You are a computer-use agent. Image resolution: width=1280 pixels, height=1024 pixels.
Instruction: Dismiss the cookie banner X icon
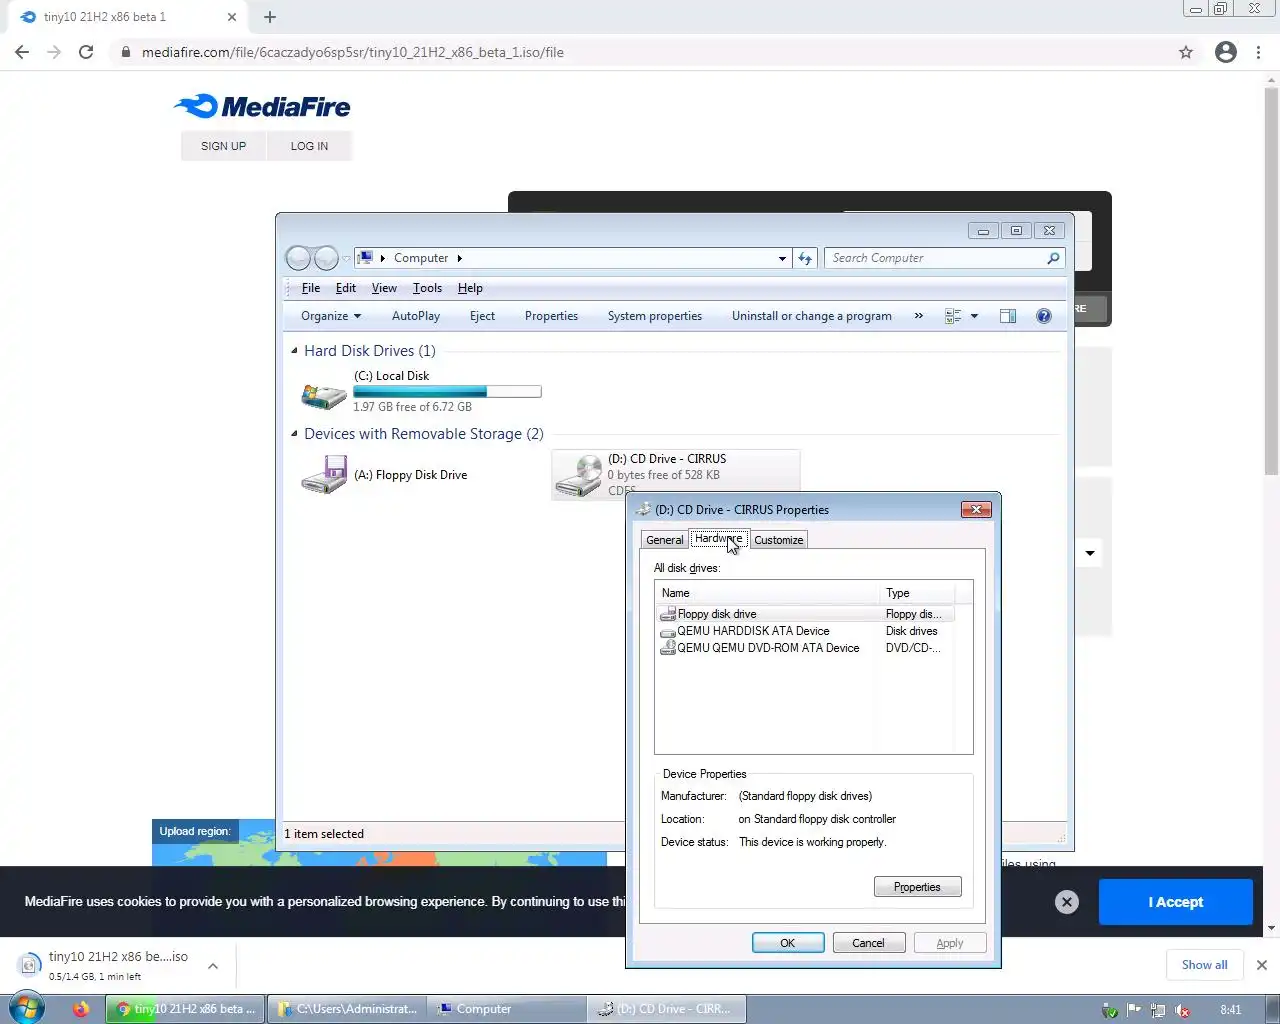[1067, 902]
